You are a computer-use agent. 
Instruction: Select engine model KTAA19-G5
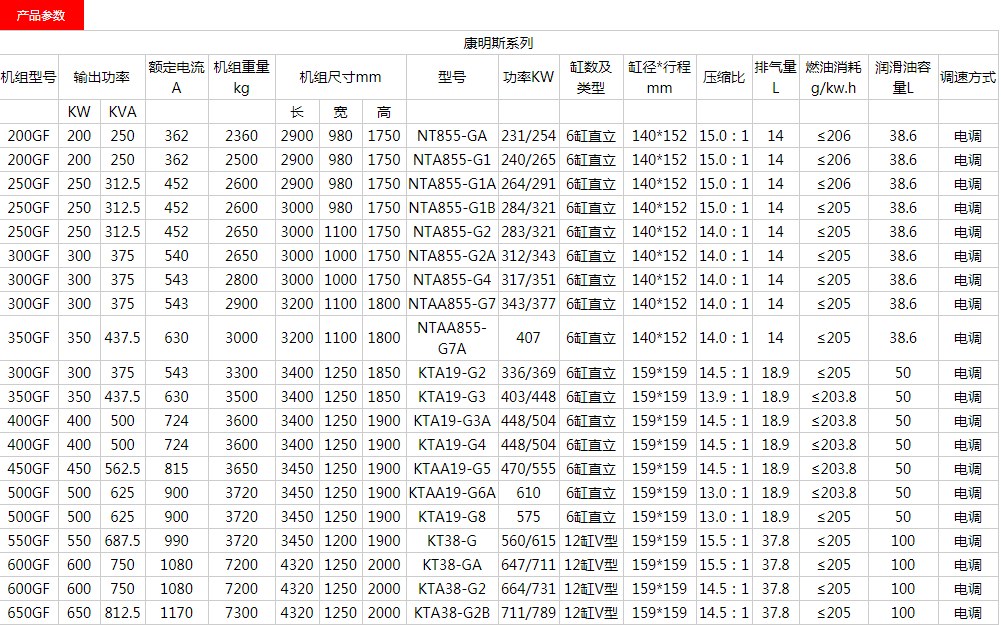point(452,469)
